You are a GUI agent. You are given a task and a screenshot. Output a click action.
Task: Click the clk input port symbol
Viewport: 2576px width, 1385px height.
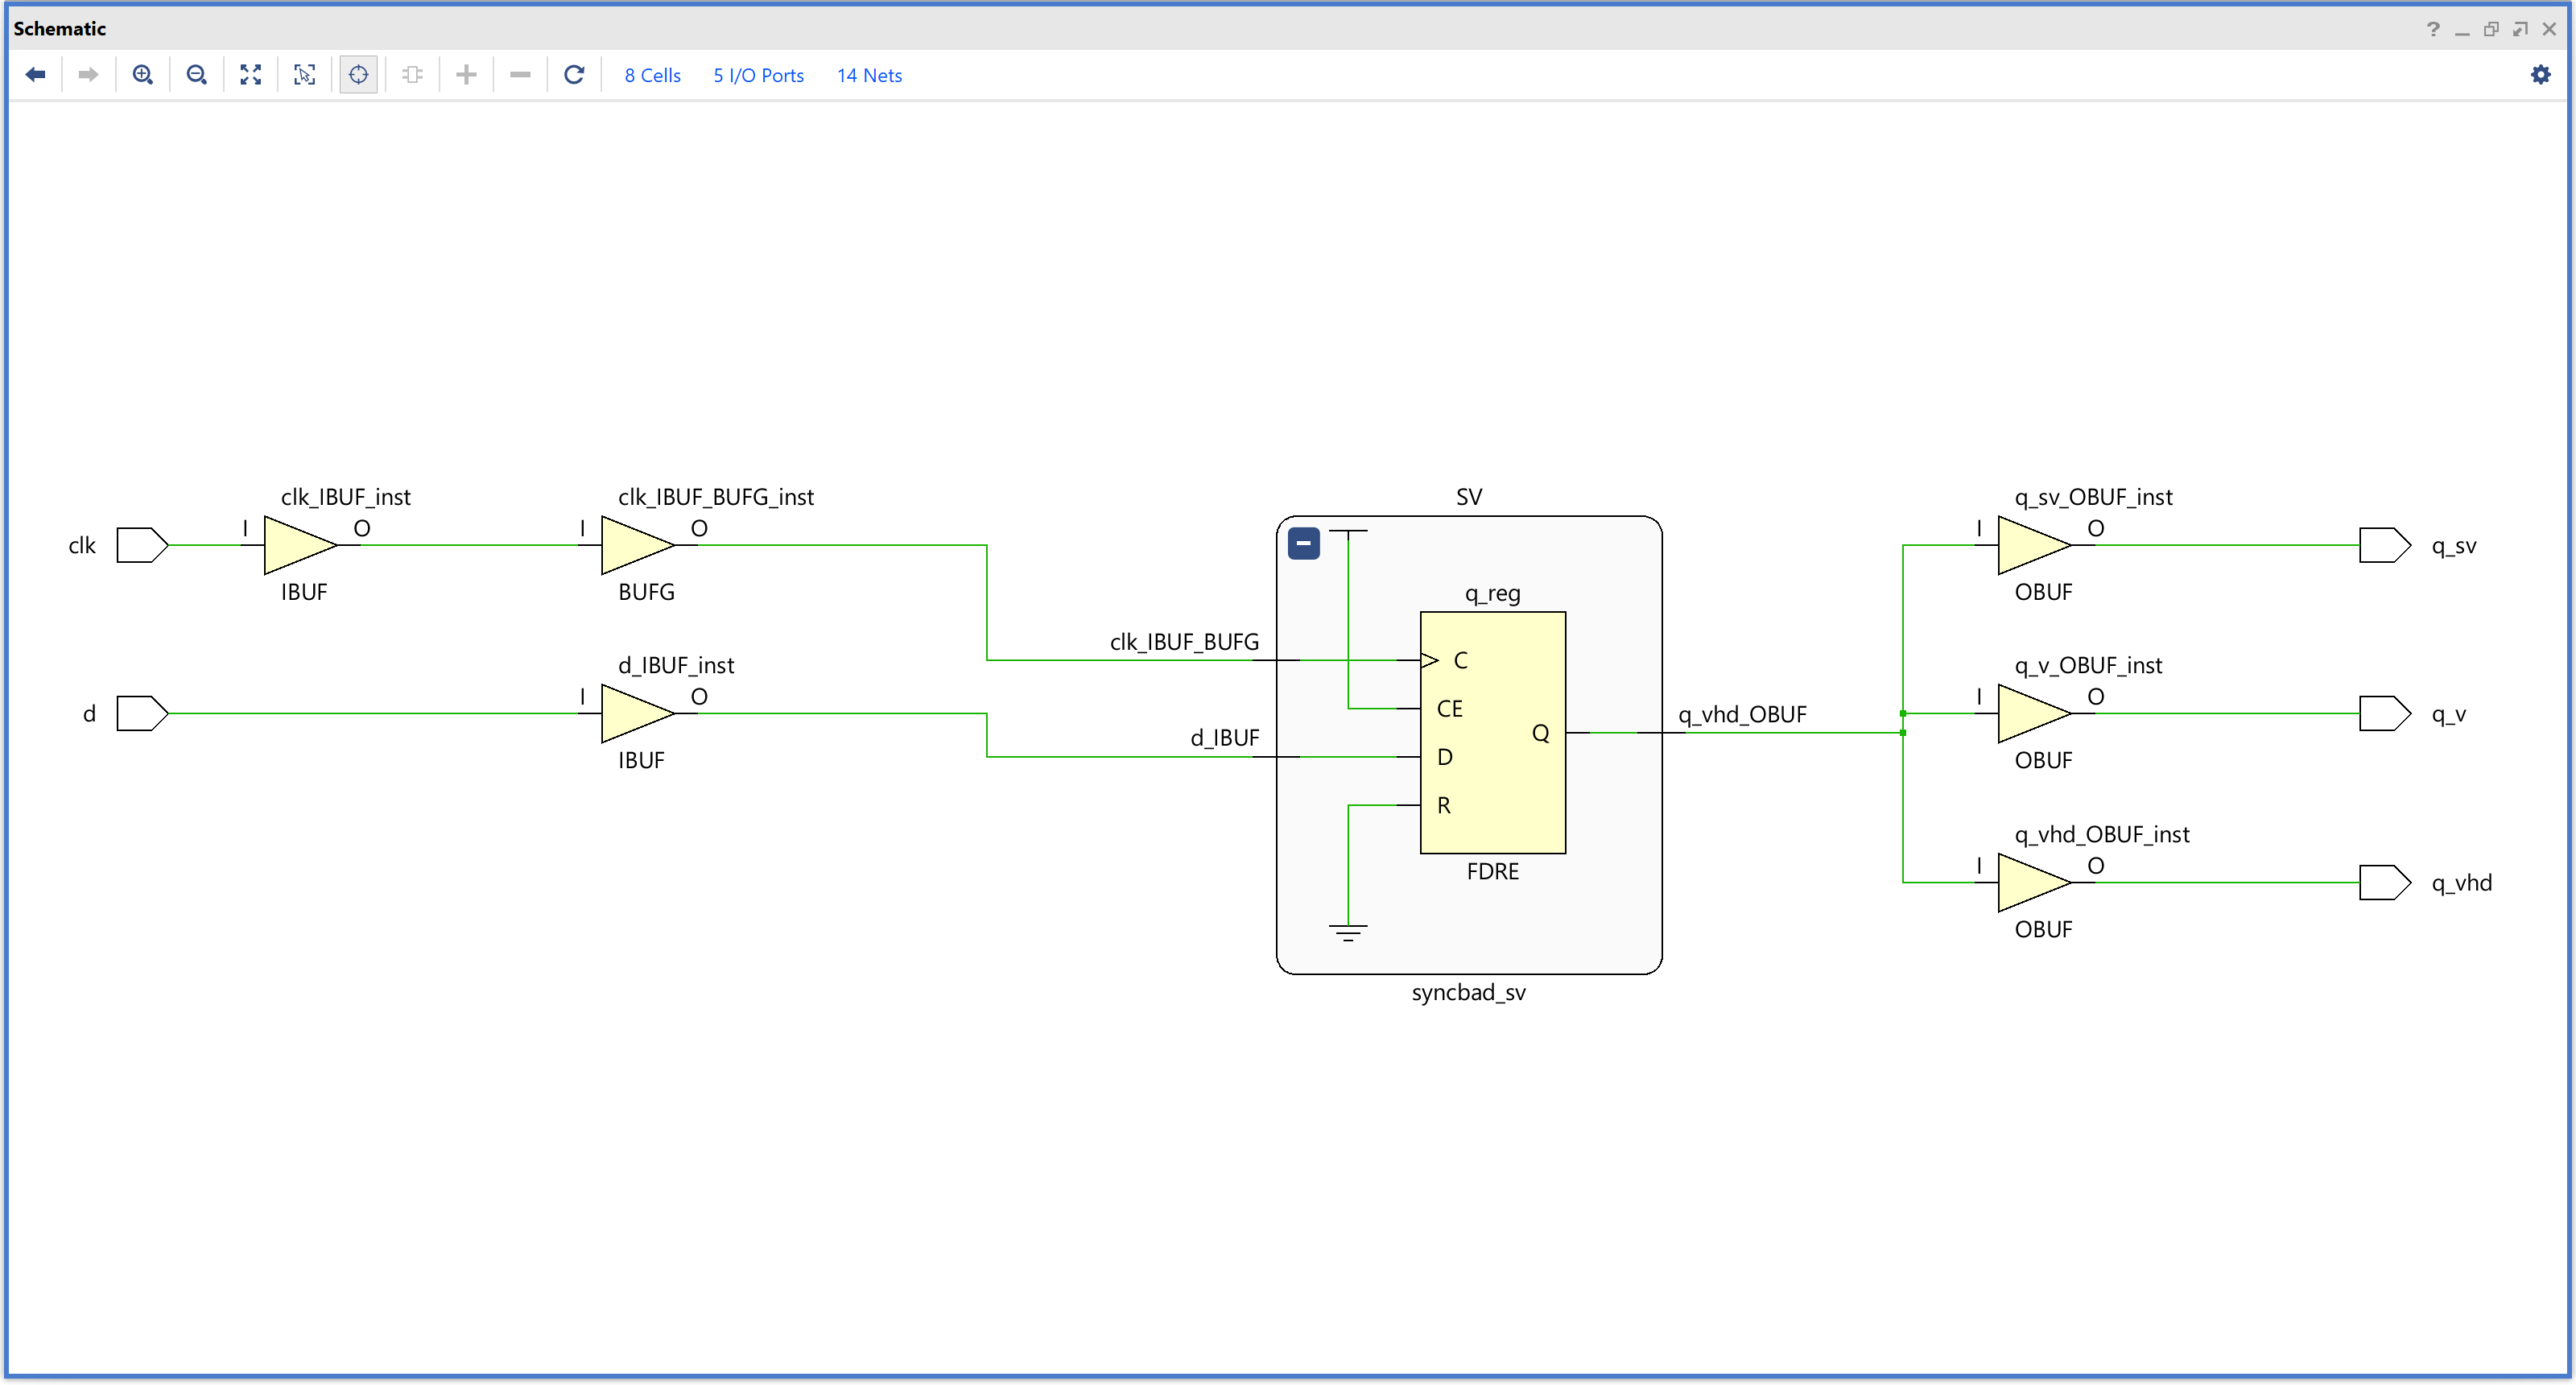(x=141, y=545)
